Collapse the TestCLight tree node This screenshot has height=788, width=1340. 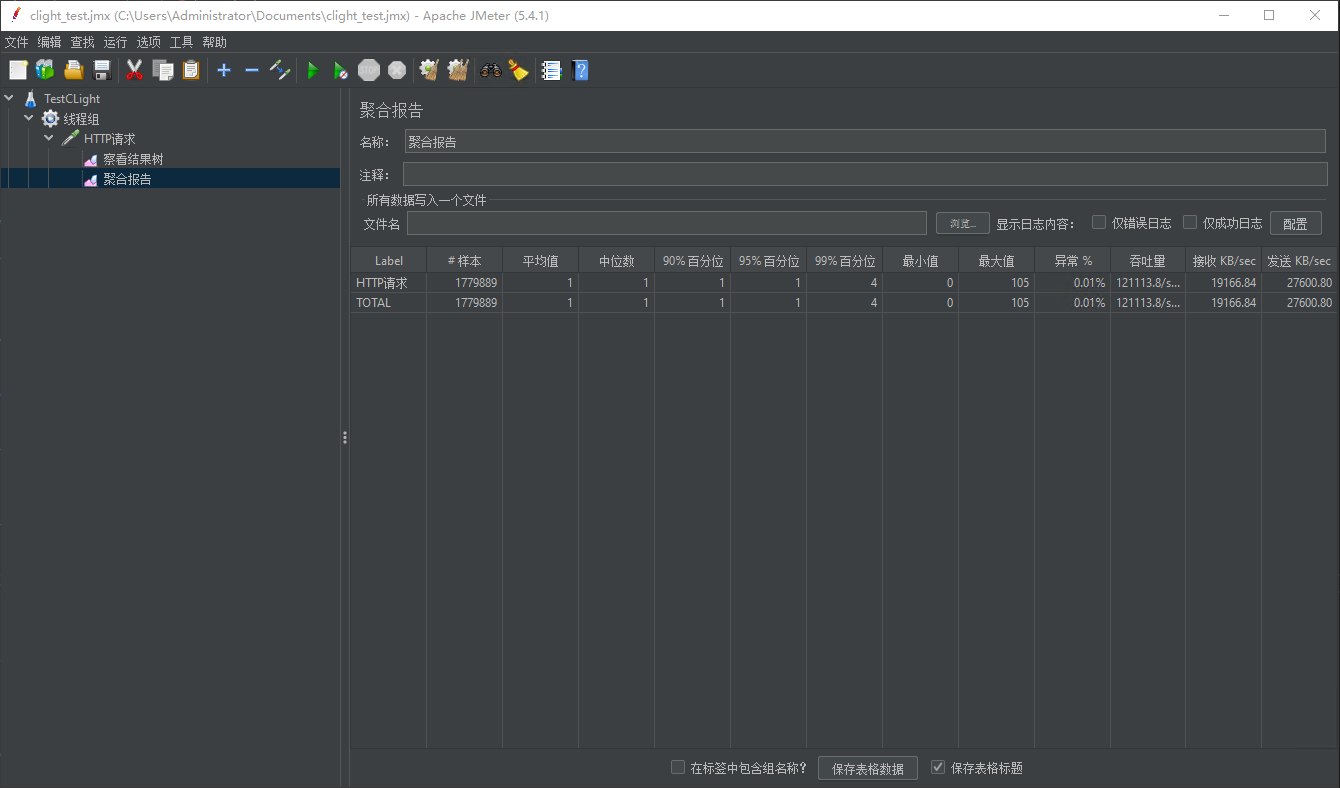[x=10, y=98]
